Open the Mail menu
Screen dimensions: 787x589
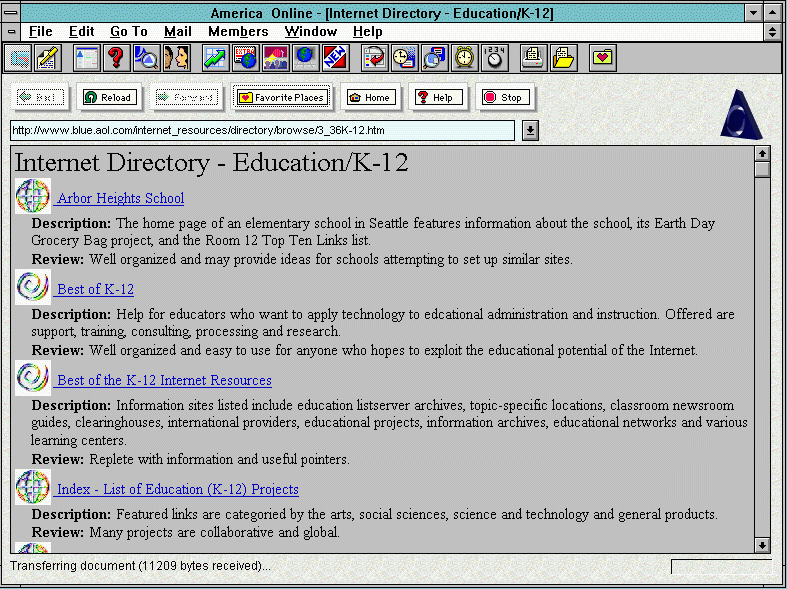pyautogui.click(x=178, y=32)
